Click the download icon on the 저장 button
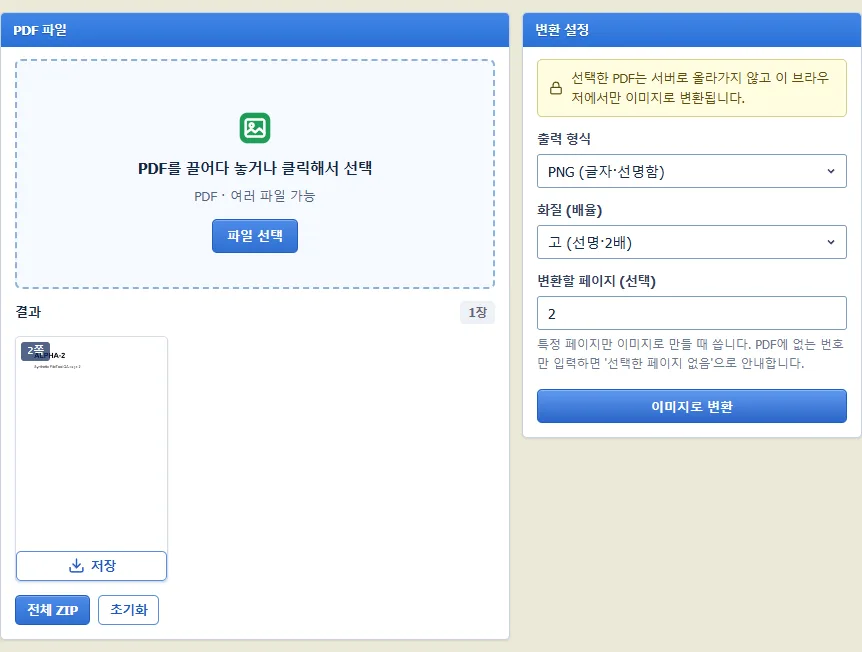 coord(76,565)
